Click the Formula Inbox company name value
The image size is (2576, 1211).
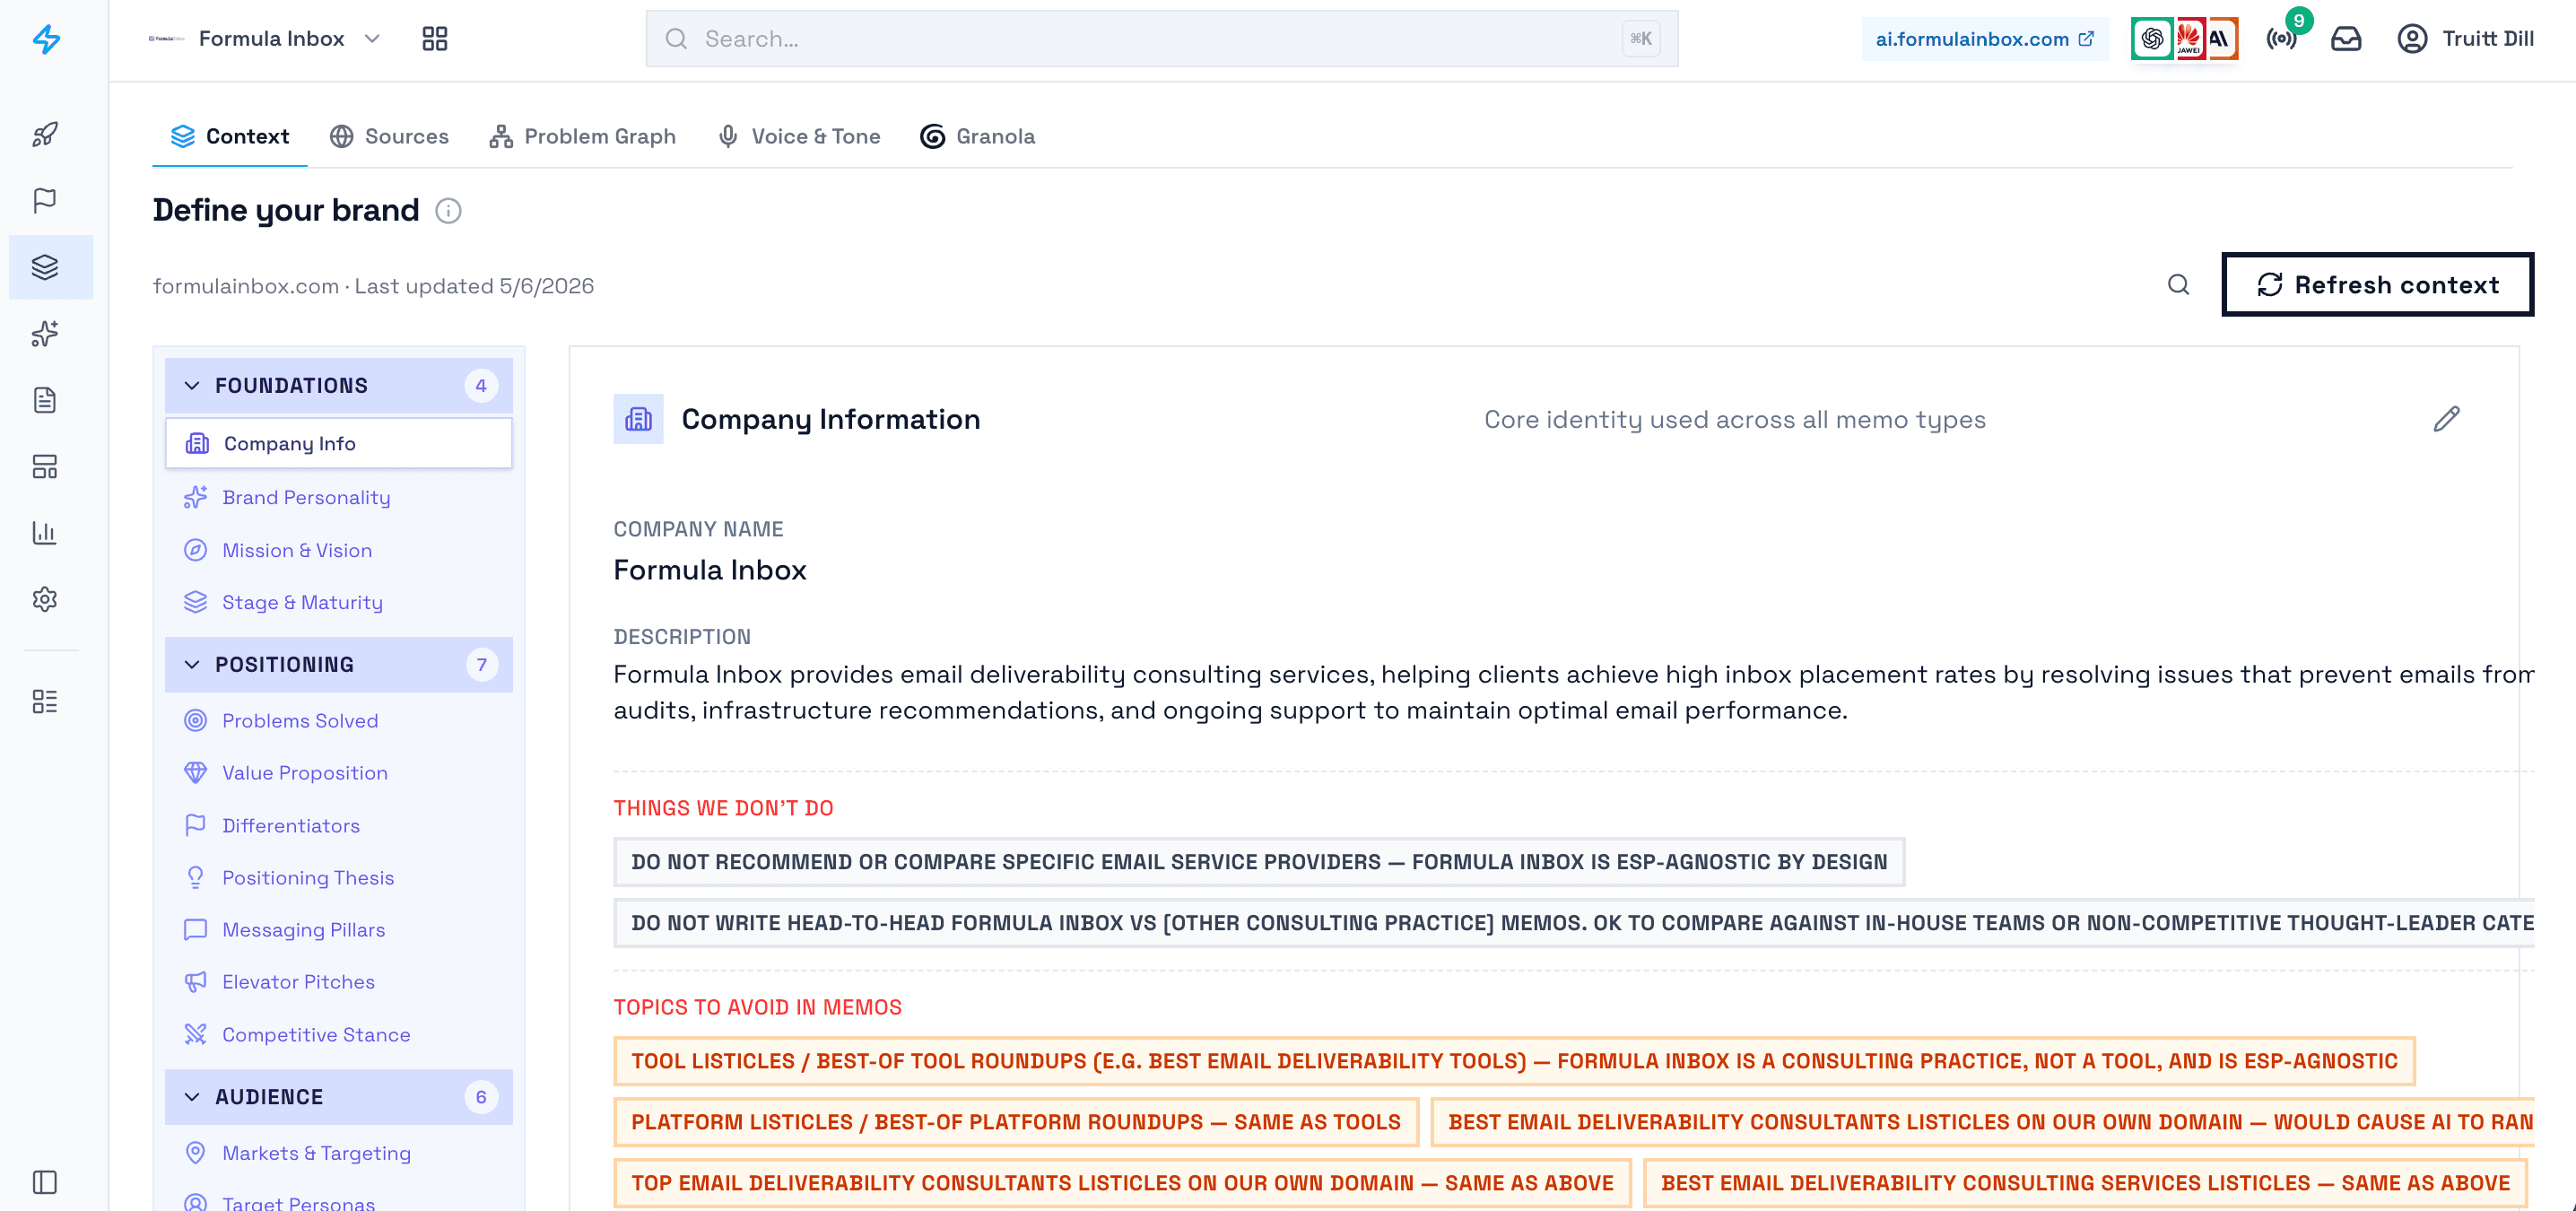[x=710, y=570]
